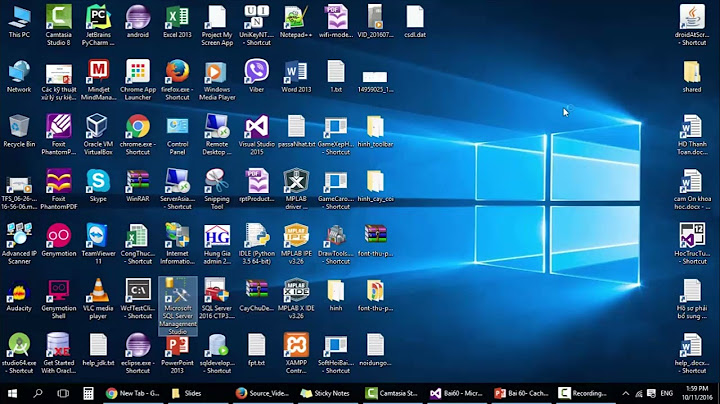Select the MPLAB X IDE v3.26 icon

pyautogui.click(x=296, y=297)
